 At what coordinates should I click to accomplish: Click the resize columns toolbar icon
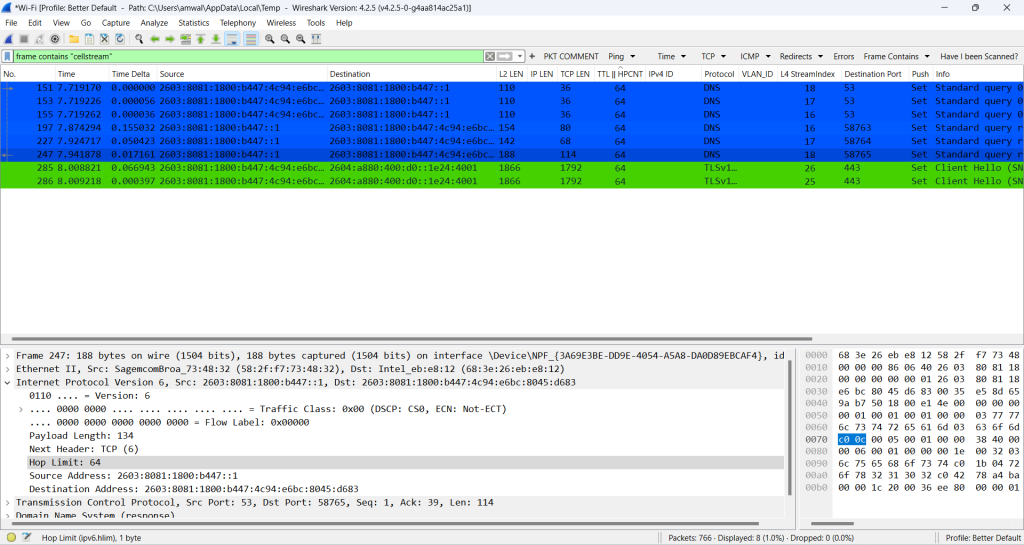317,39
